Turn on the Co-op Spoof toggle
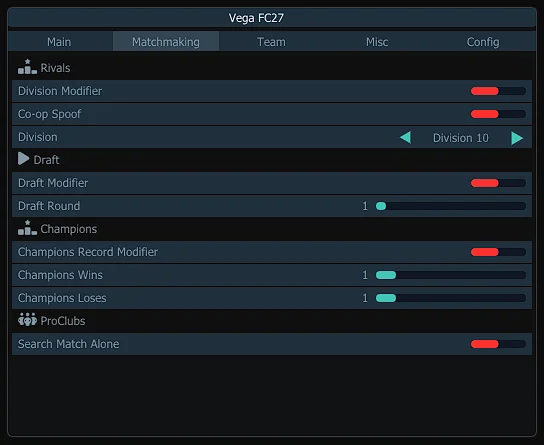This screenshot has width=544, height=445. (x=498, y=114)
